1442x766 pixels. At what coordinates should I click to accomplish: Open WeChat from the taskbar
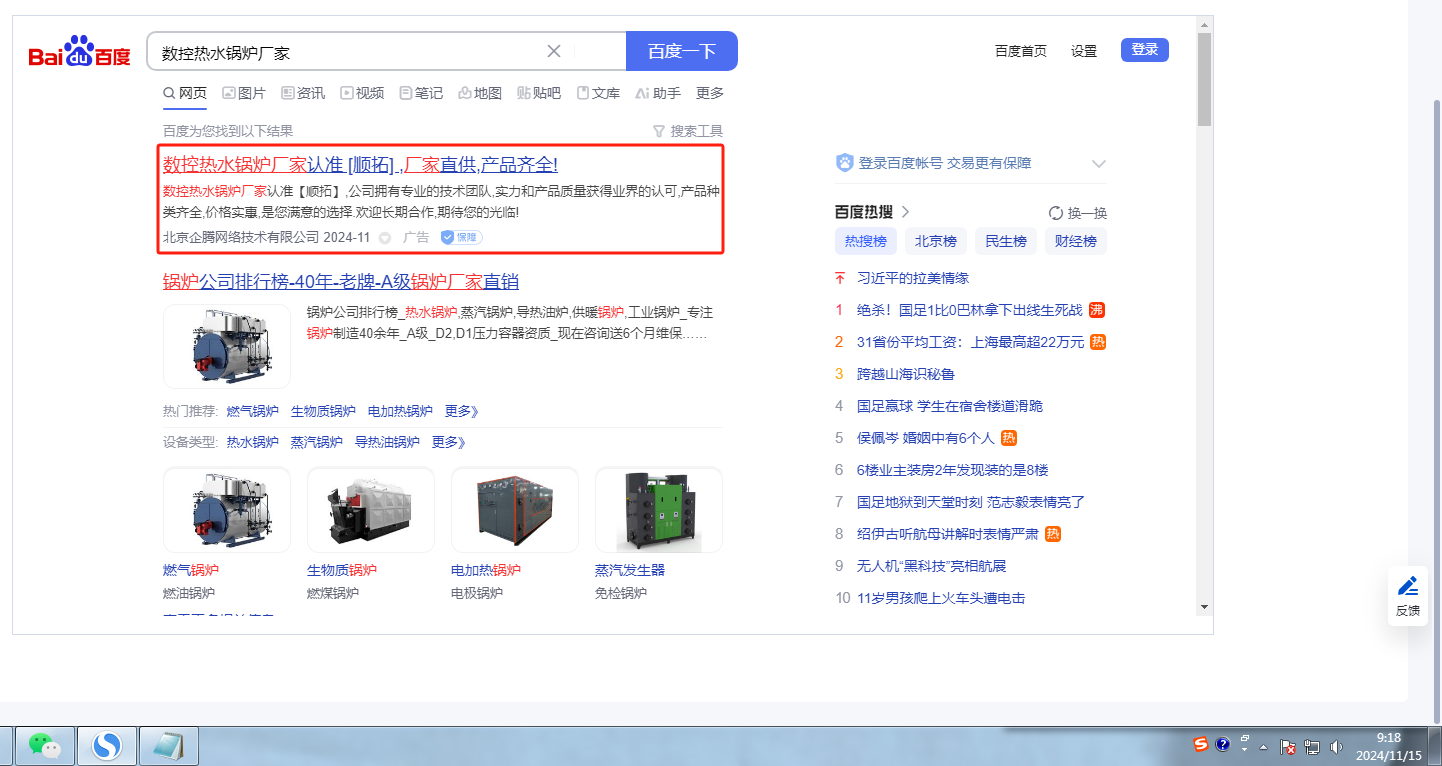tap(44, 745)
